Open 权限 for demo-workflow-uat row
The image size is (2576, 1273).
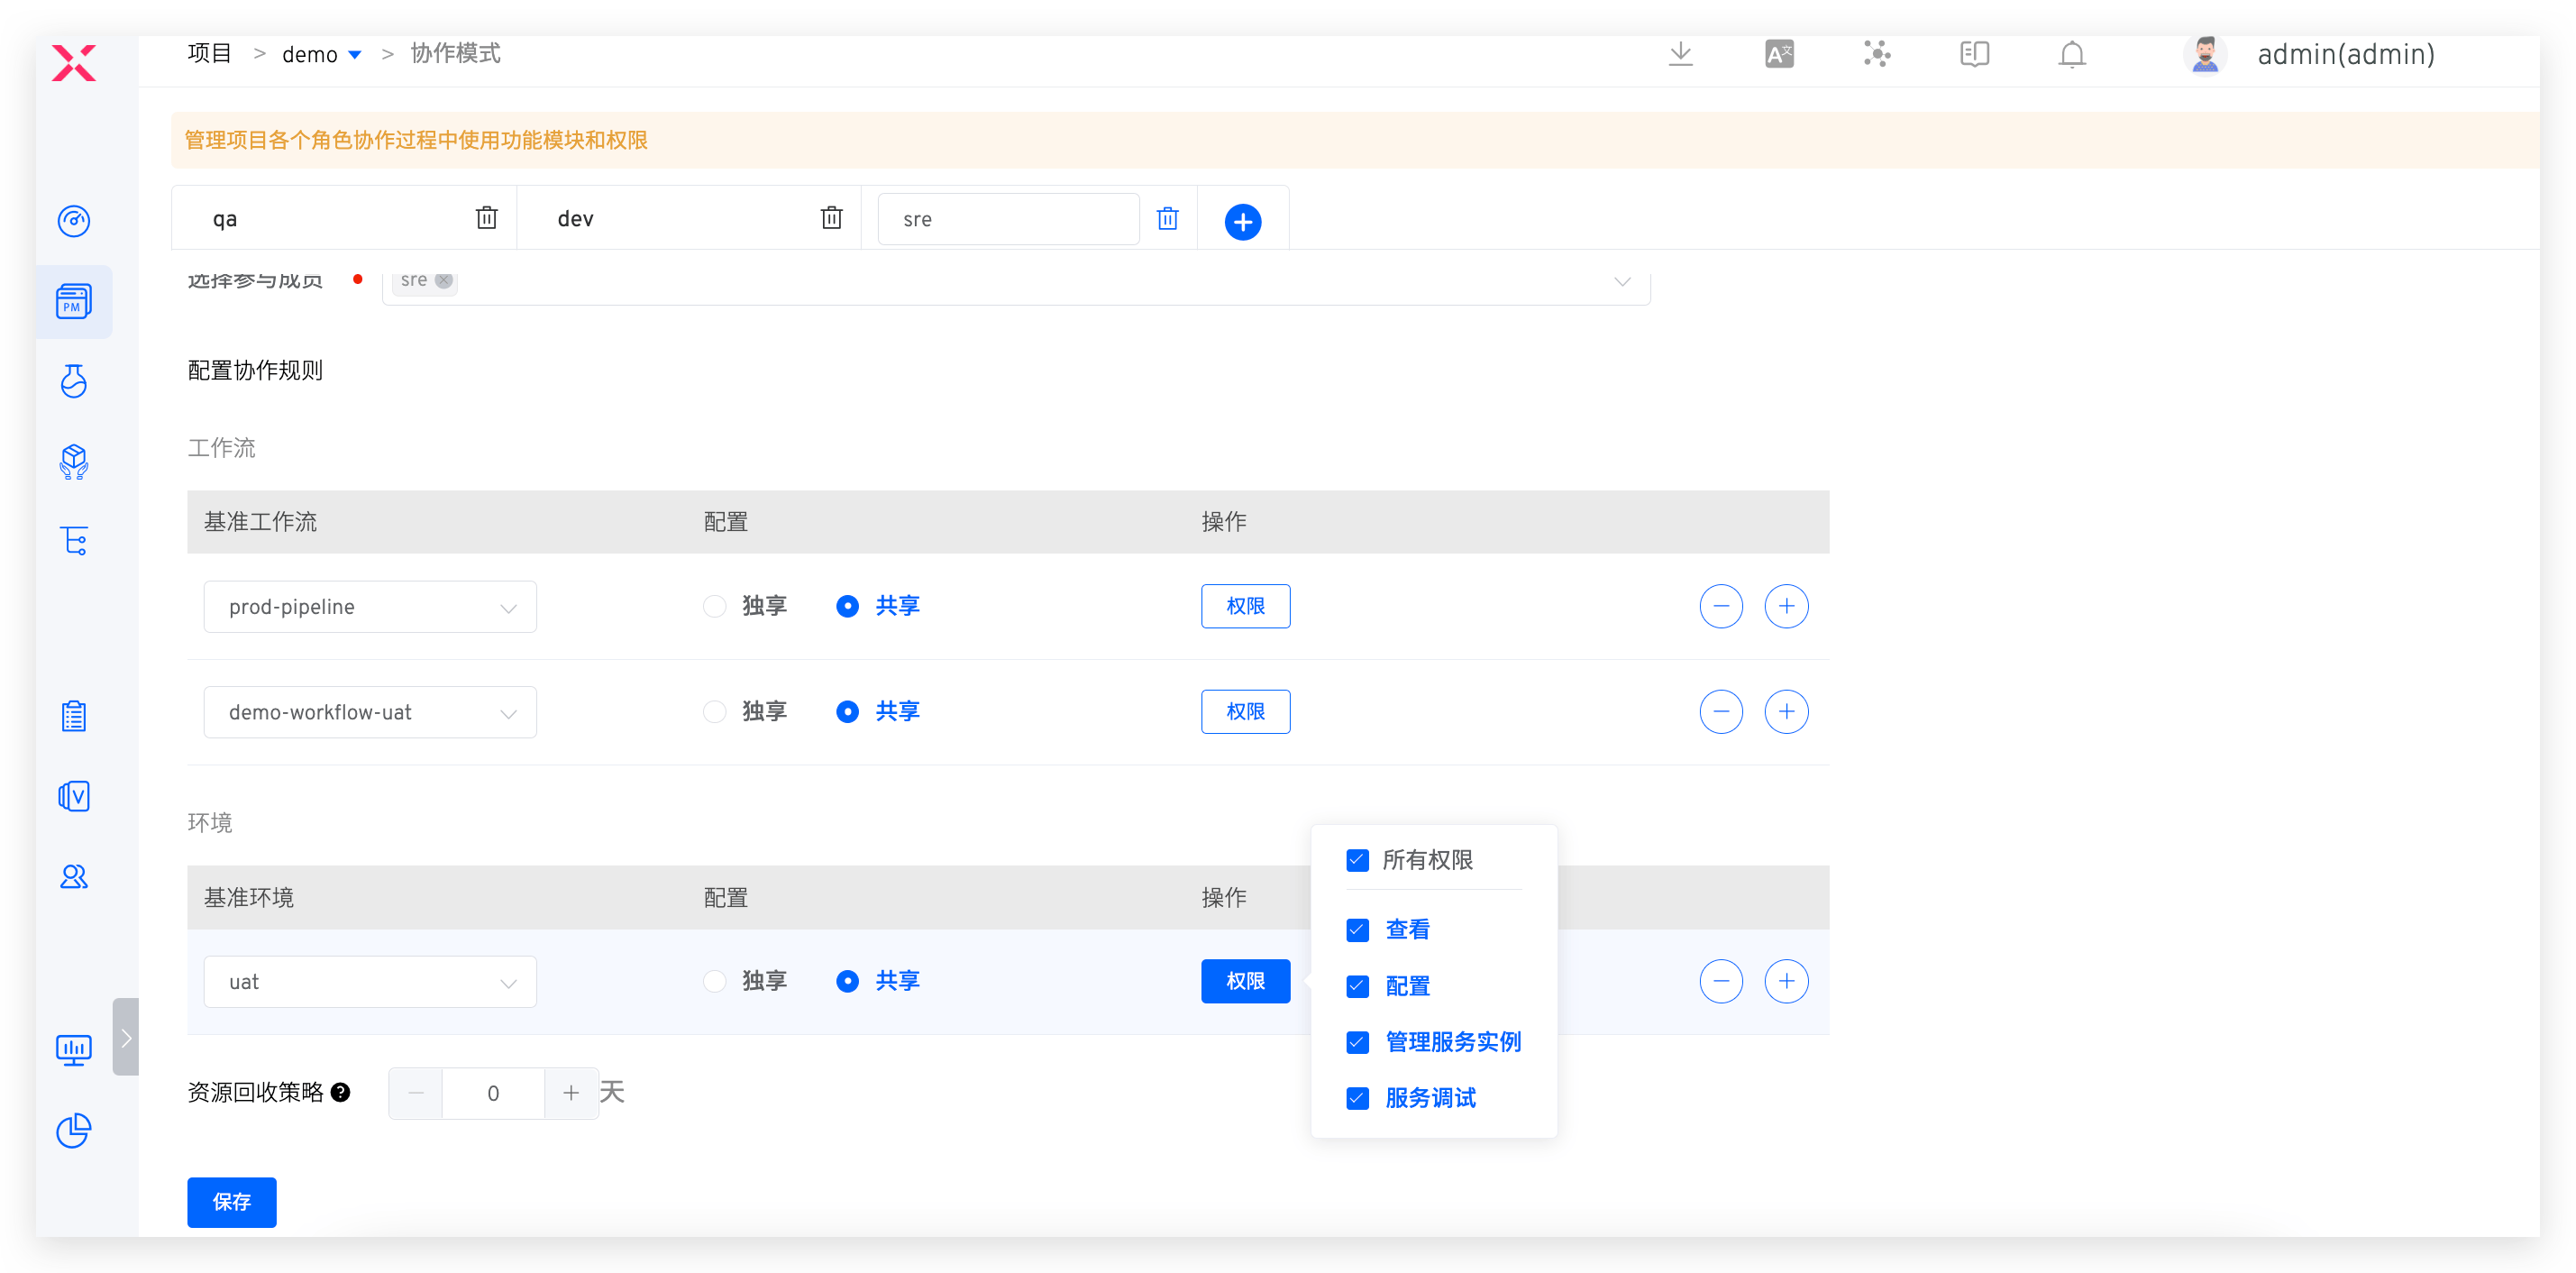[x=1245, y=711]
